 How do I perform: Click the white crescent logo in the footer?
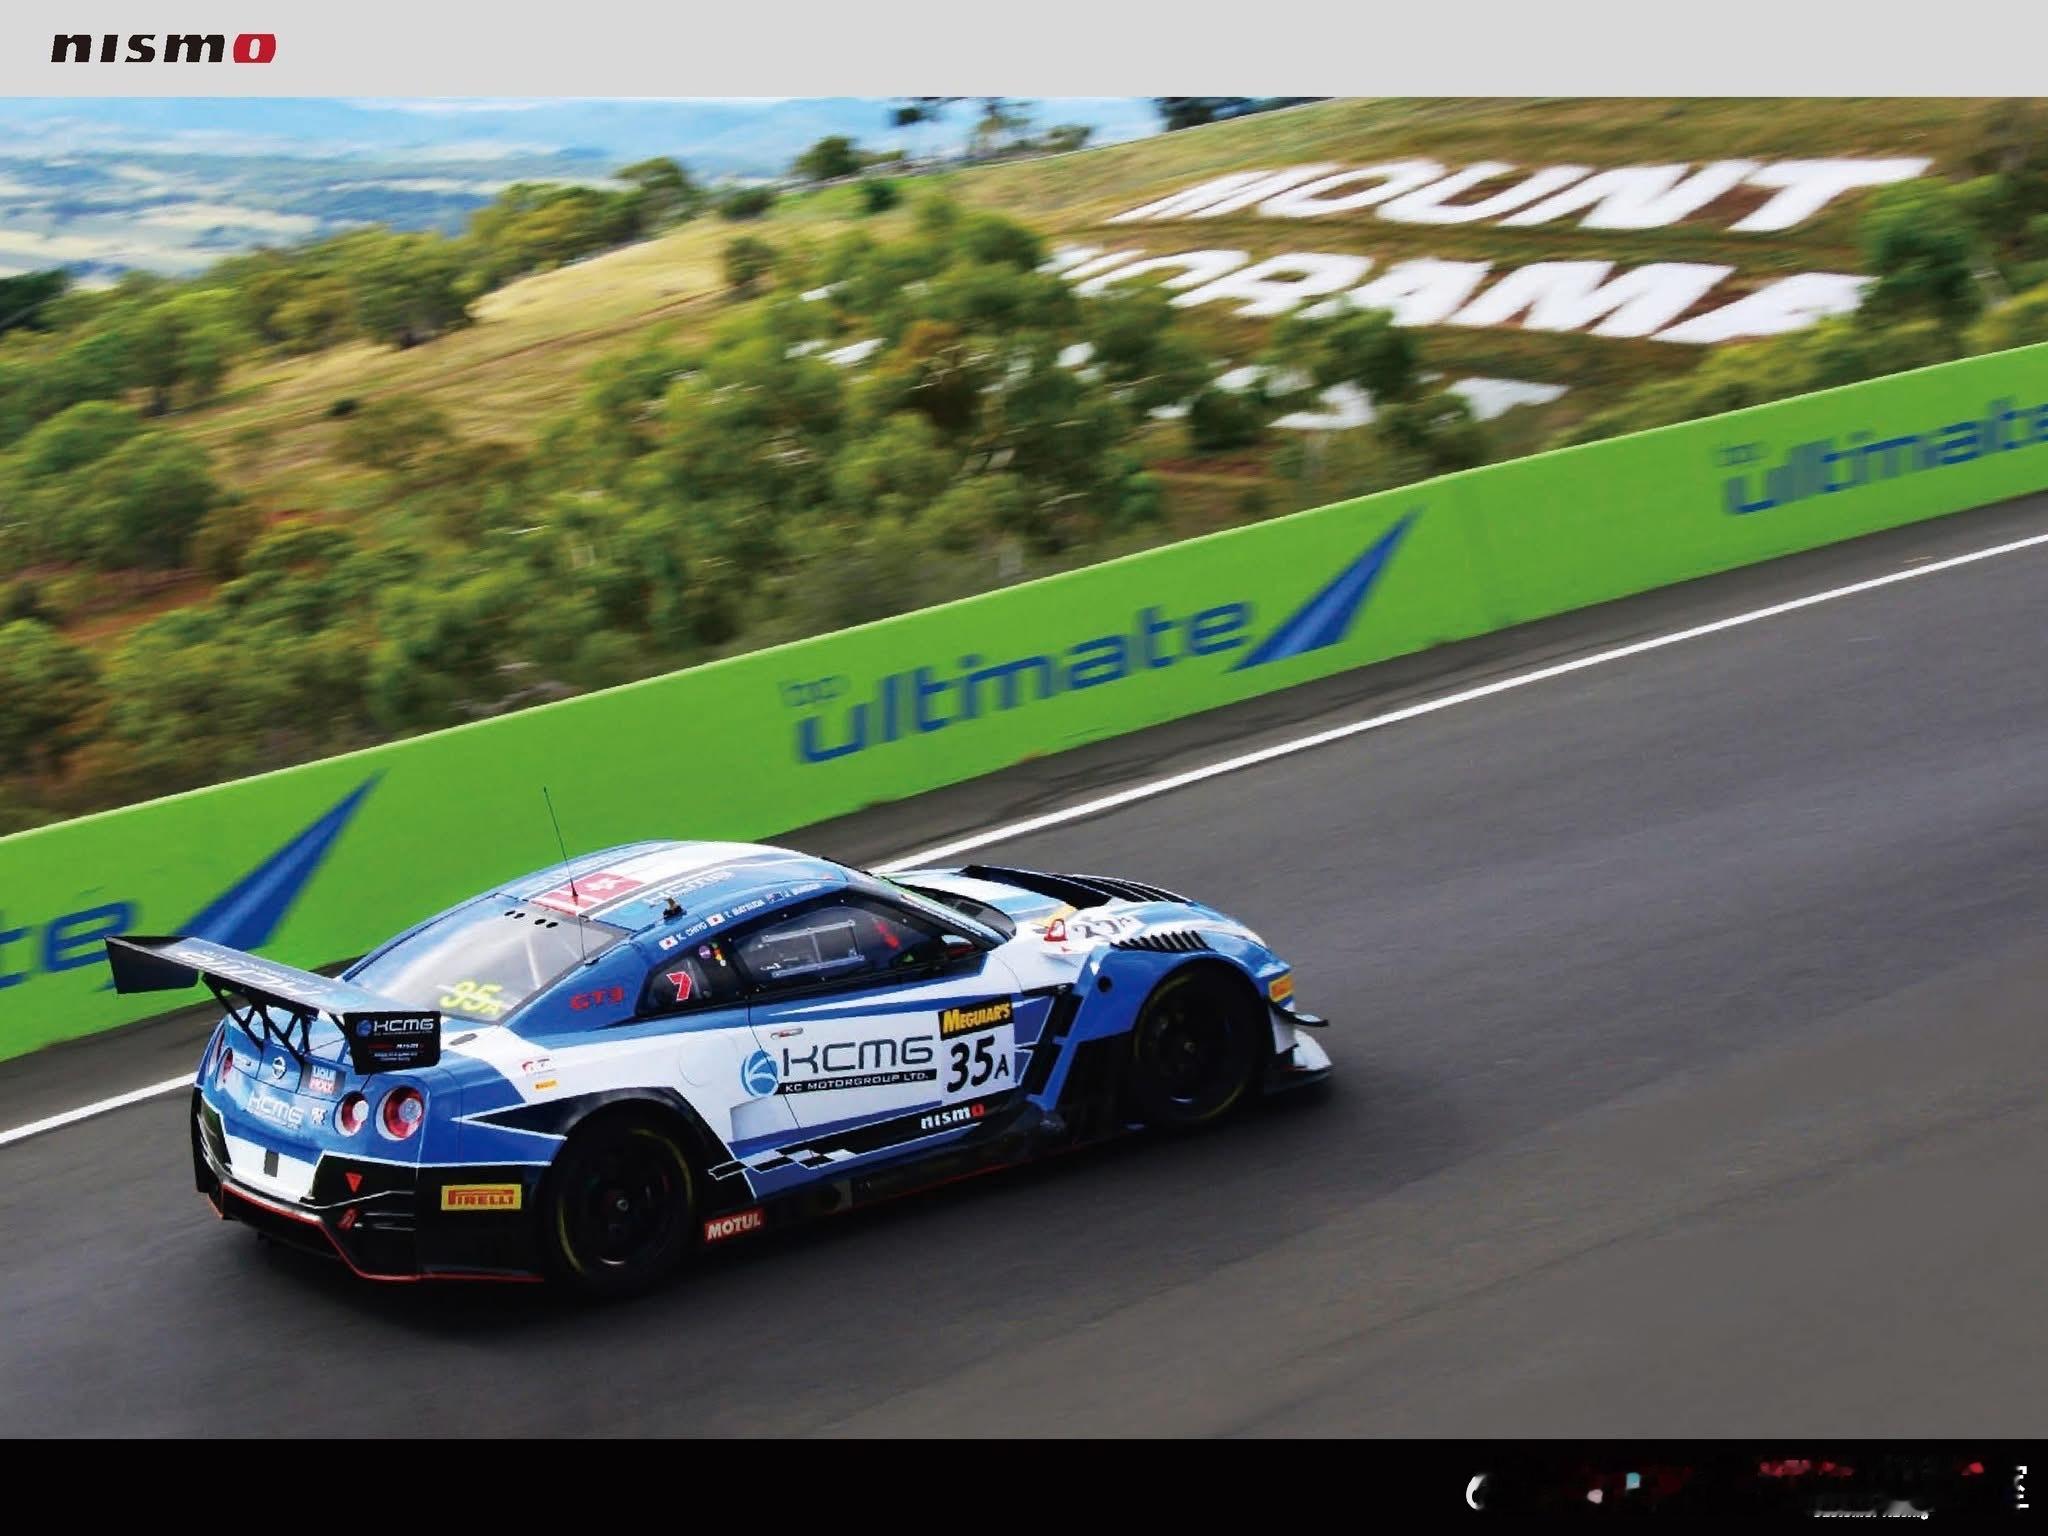[1473, 1494]
